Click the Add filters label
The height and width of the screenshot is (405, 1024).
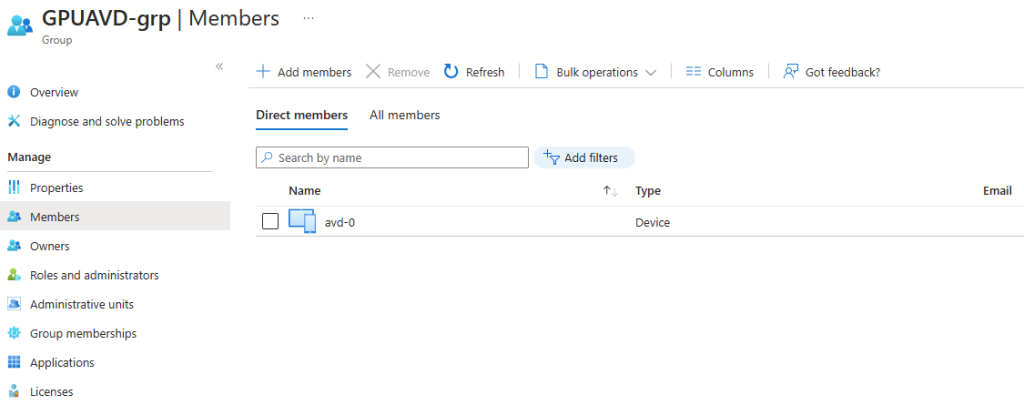591,157
